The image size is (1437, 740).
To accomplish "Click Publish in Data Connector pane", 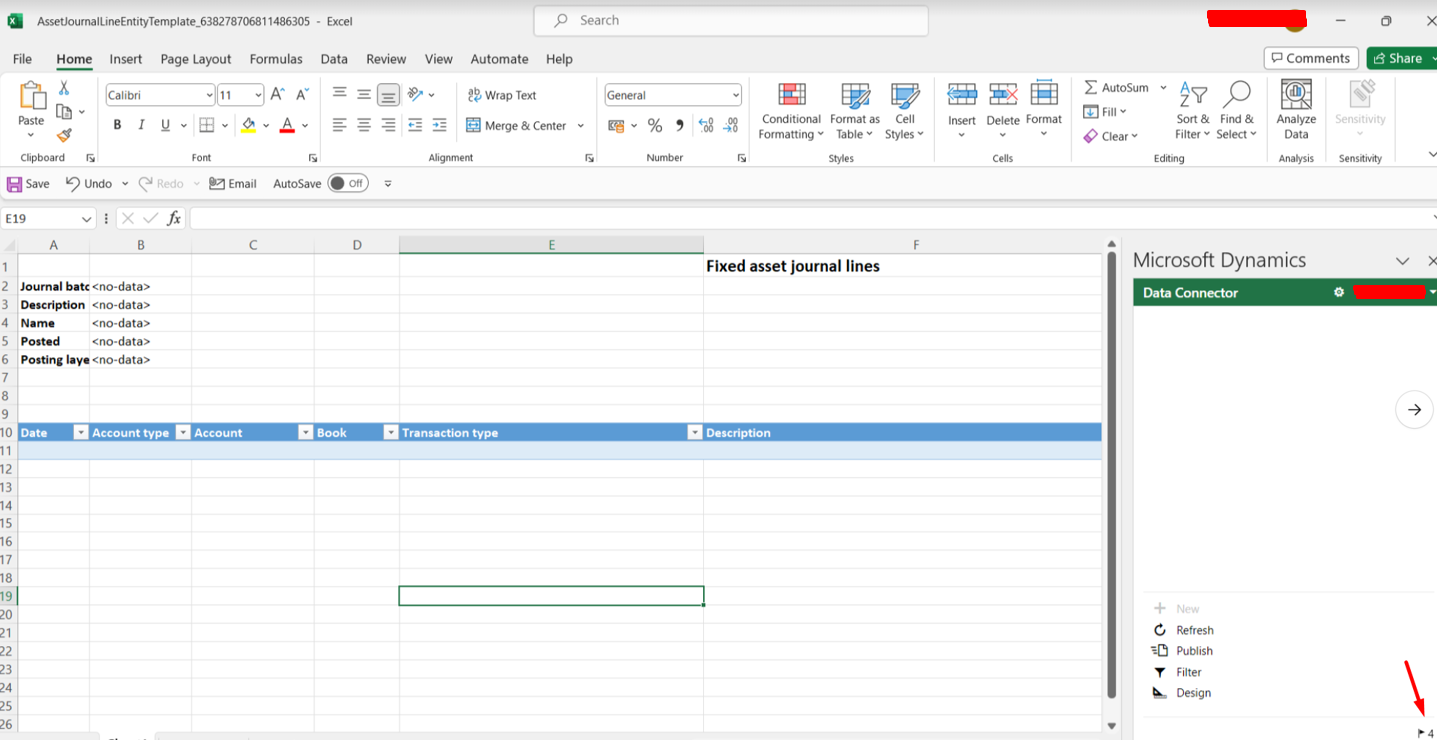I will pyautogui.click(x=1183, y=651).
